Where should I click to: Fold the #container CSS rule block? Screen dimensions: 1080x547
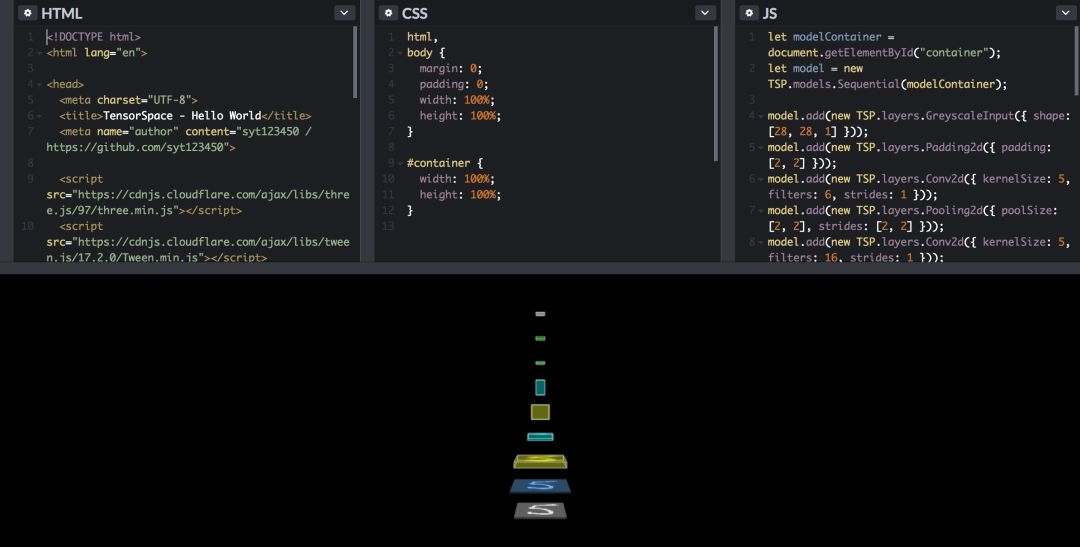(x=400, y=163)
